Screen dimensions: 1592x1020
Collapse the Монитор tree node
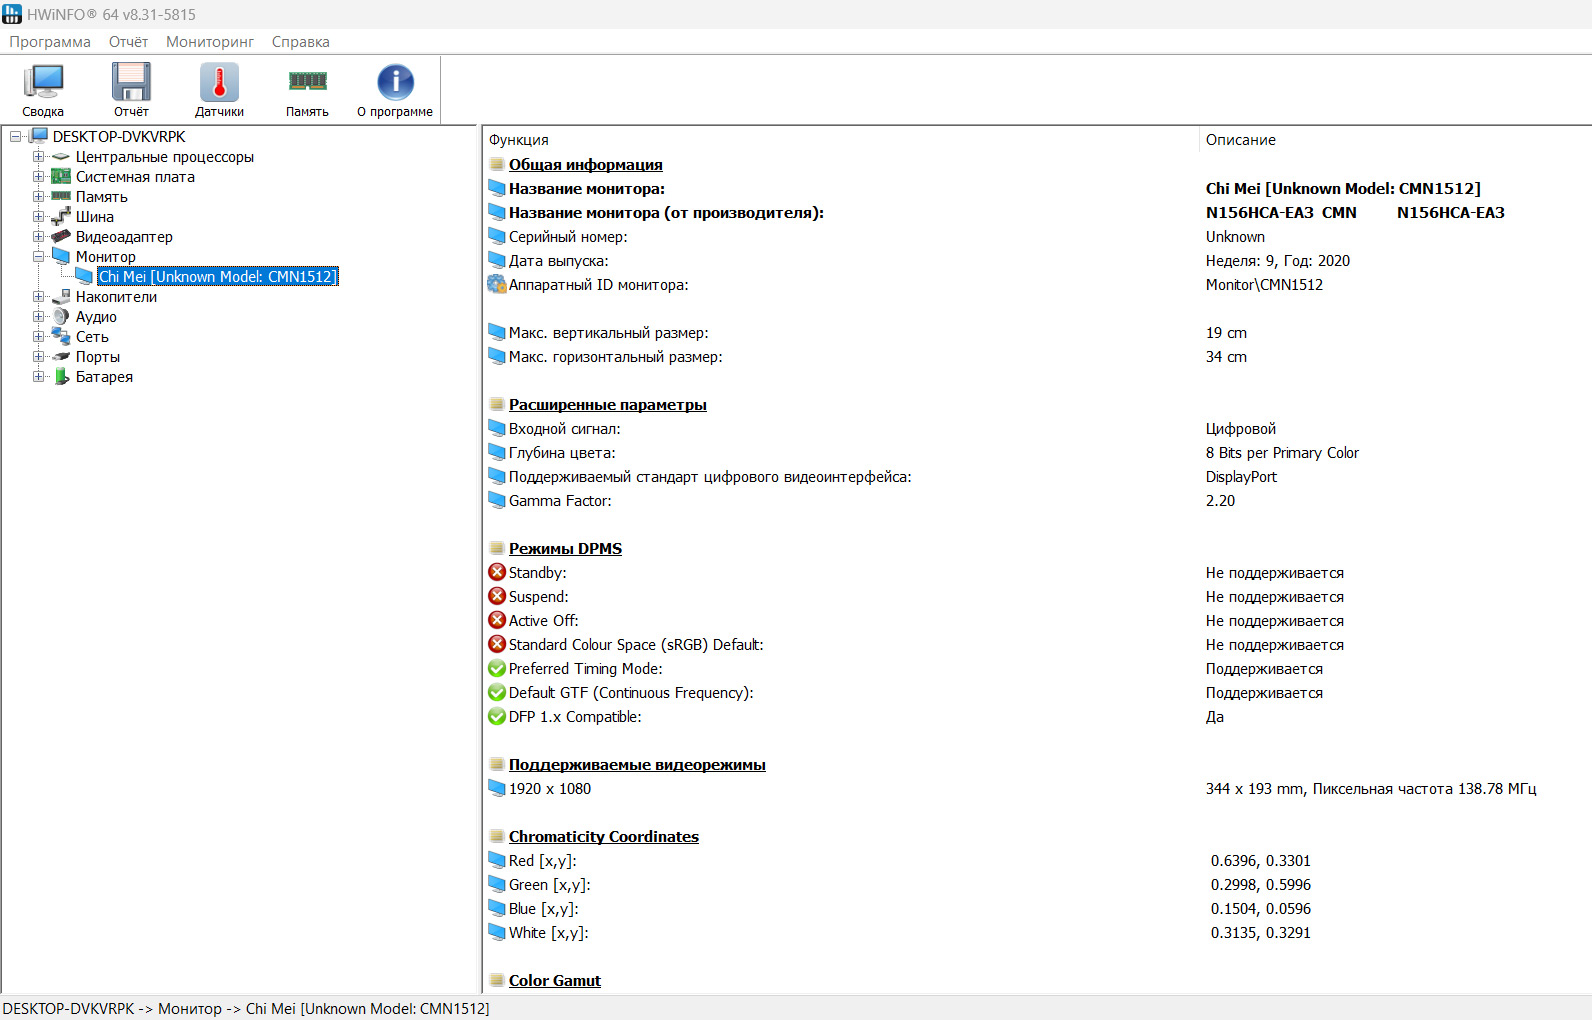pyautogui.click(x=38, y=257)
